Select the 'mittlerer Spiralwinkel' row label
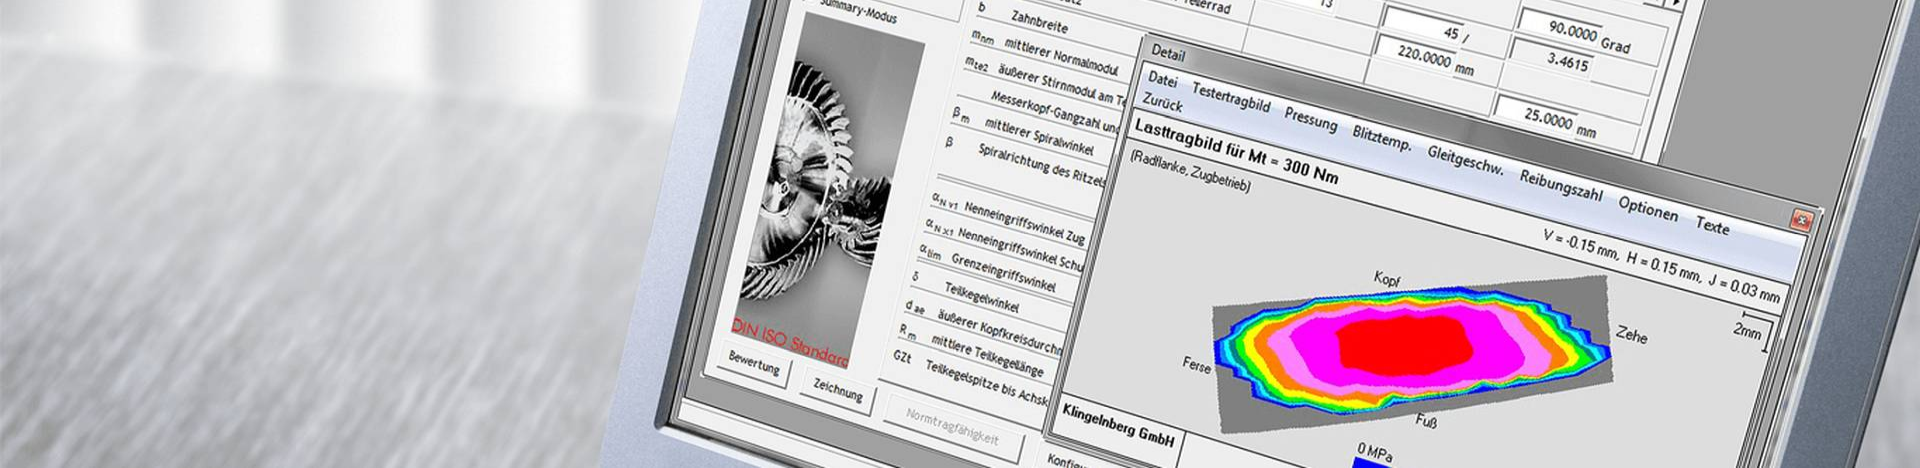 click(1039, 138)
